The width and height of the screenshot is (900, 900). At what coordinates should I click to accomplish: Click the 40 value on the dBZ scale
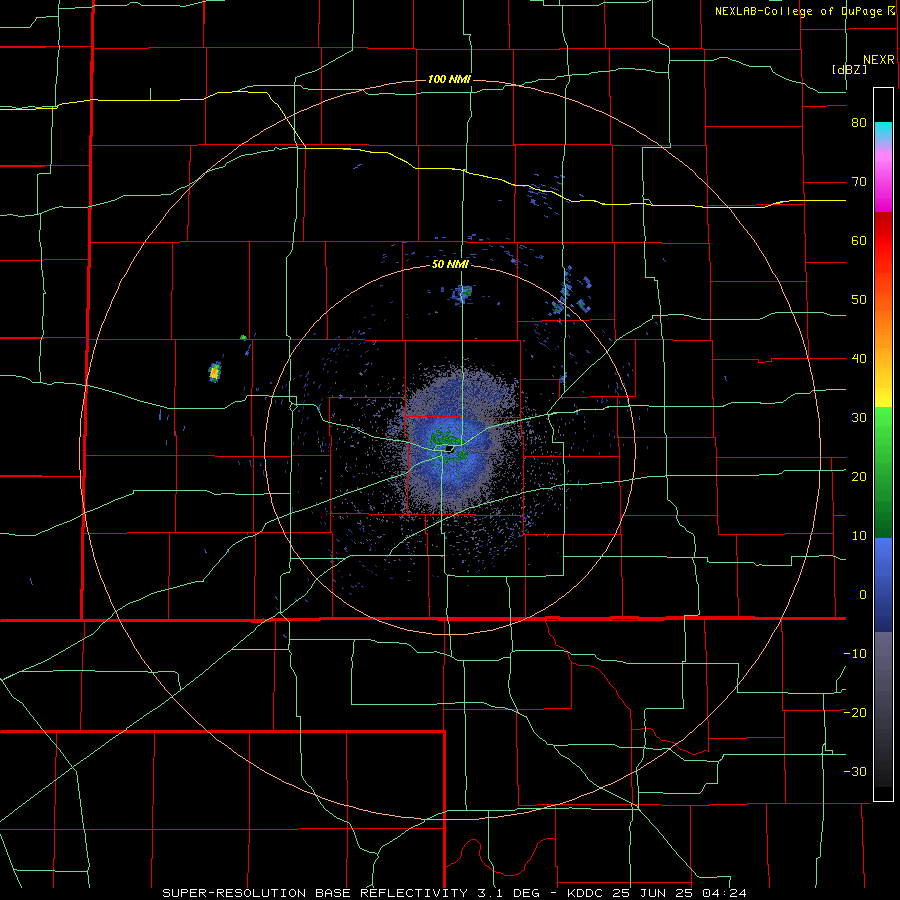pos(859,359)
